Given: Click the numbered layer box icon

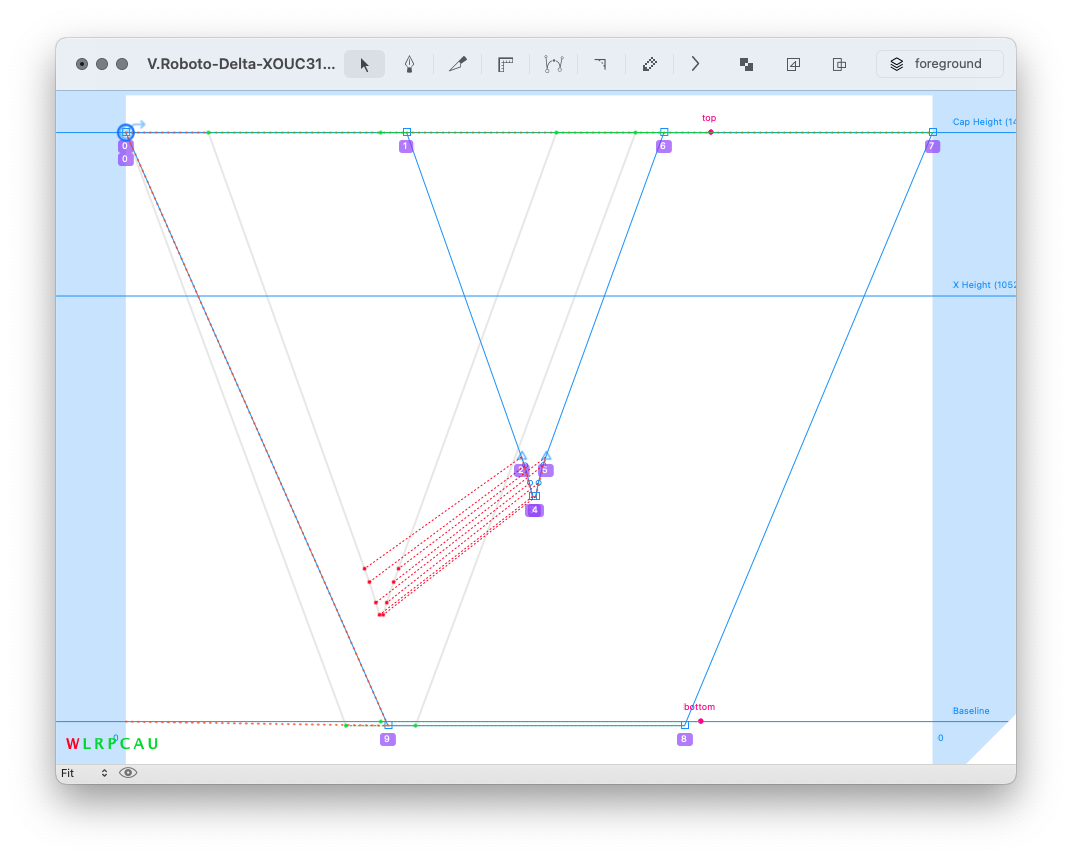Looking at the screenshot, I should coord(793,64).
